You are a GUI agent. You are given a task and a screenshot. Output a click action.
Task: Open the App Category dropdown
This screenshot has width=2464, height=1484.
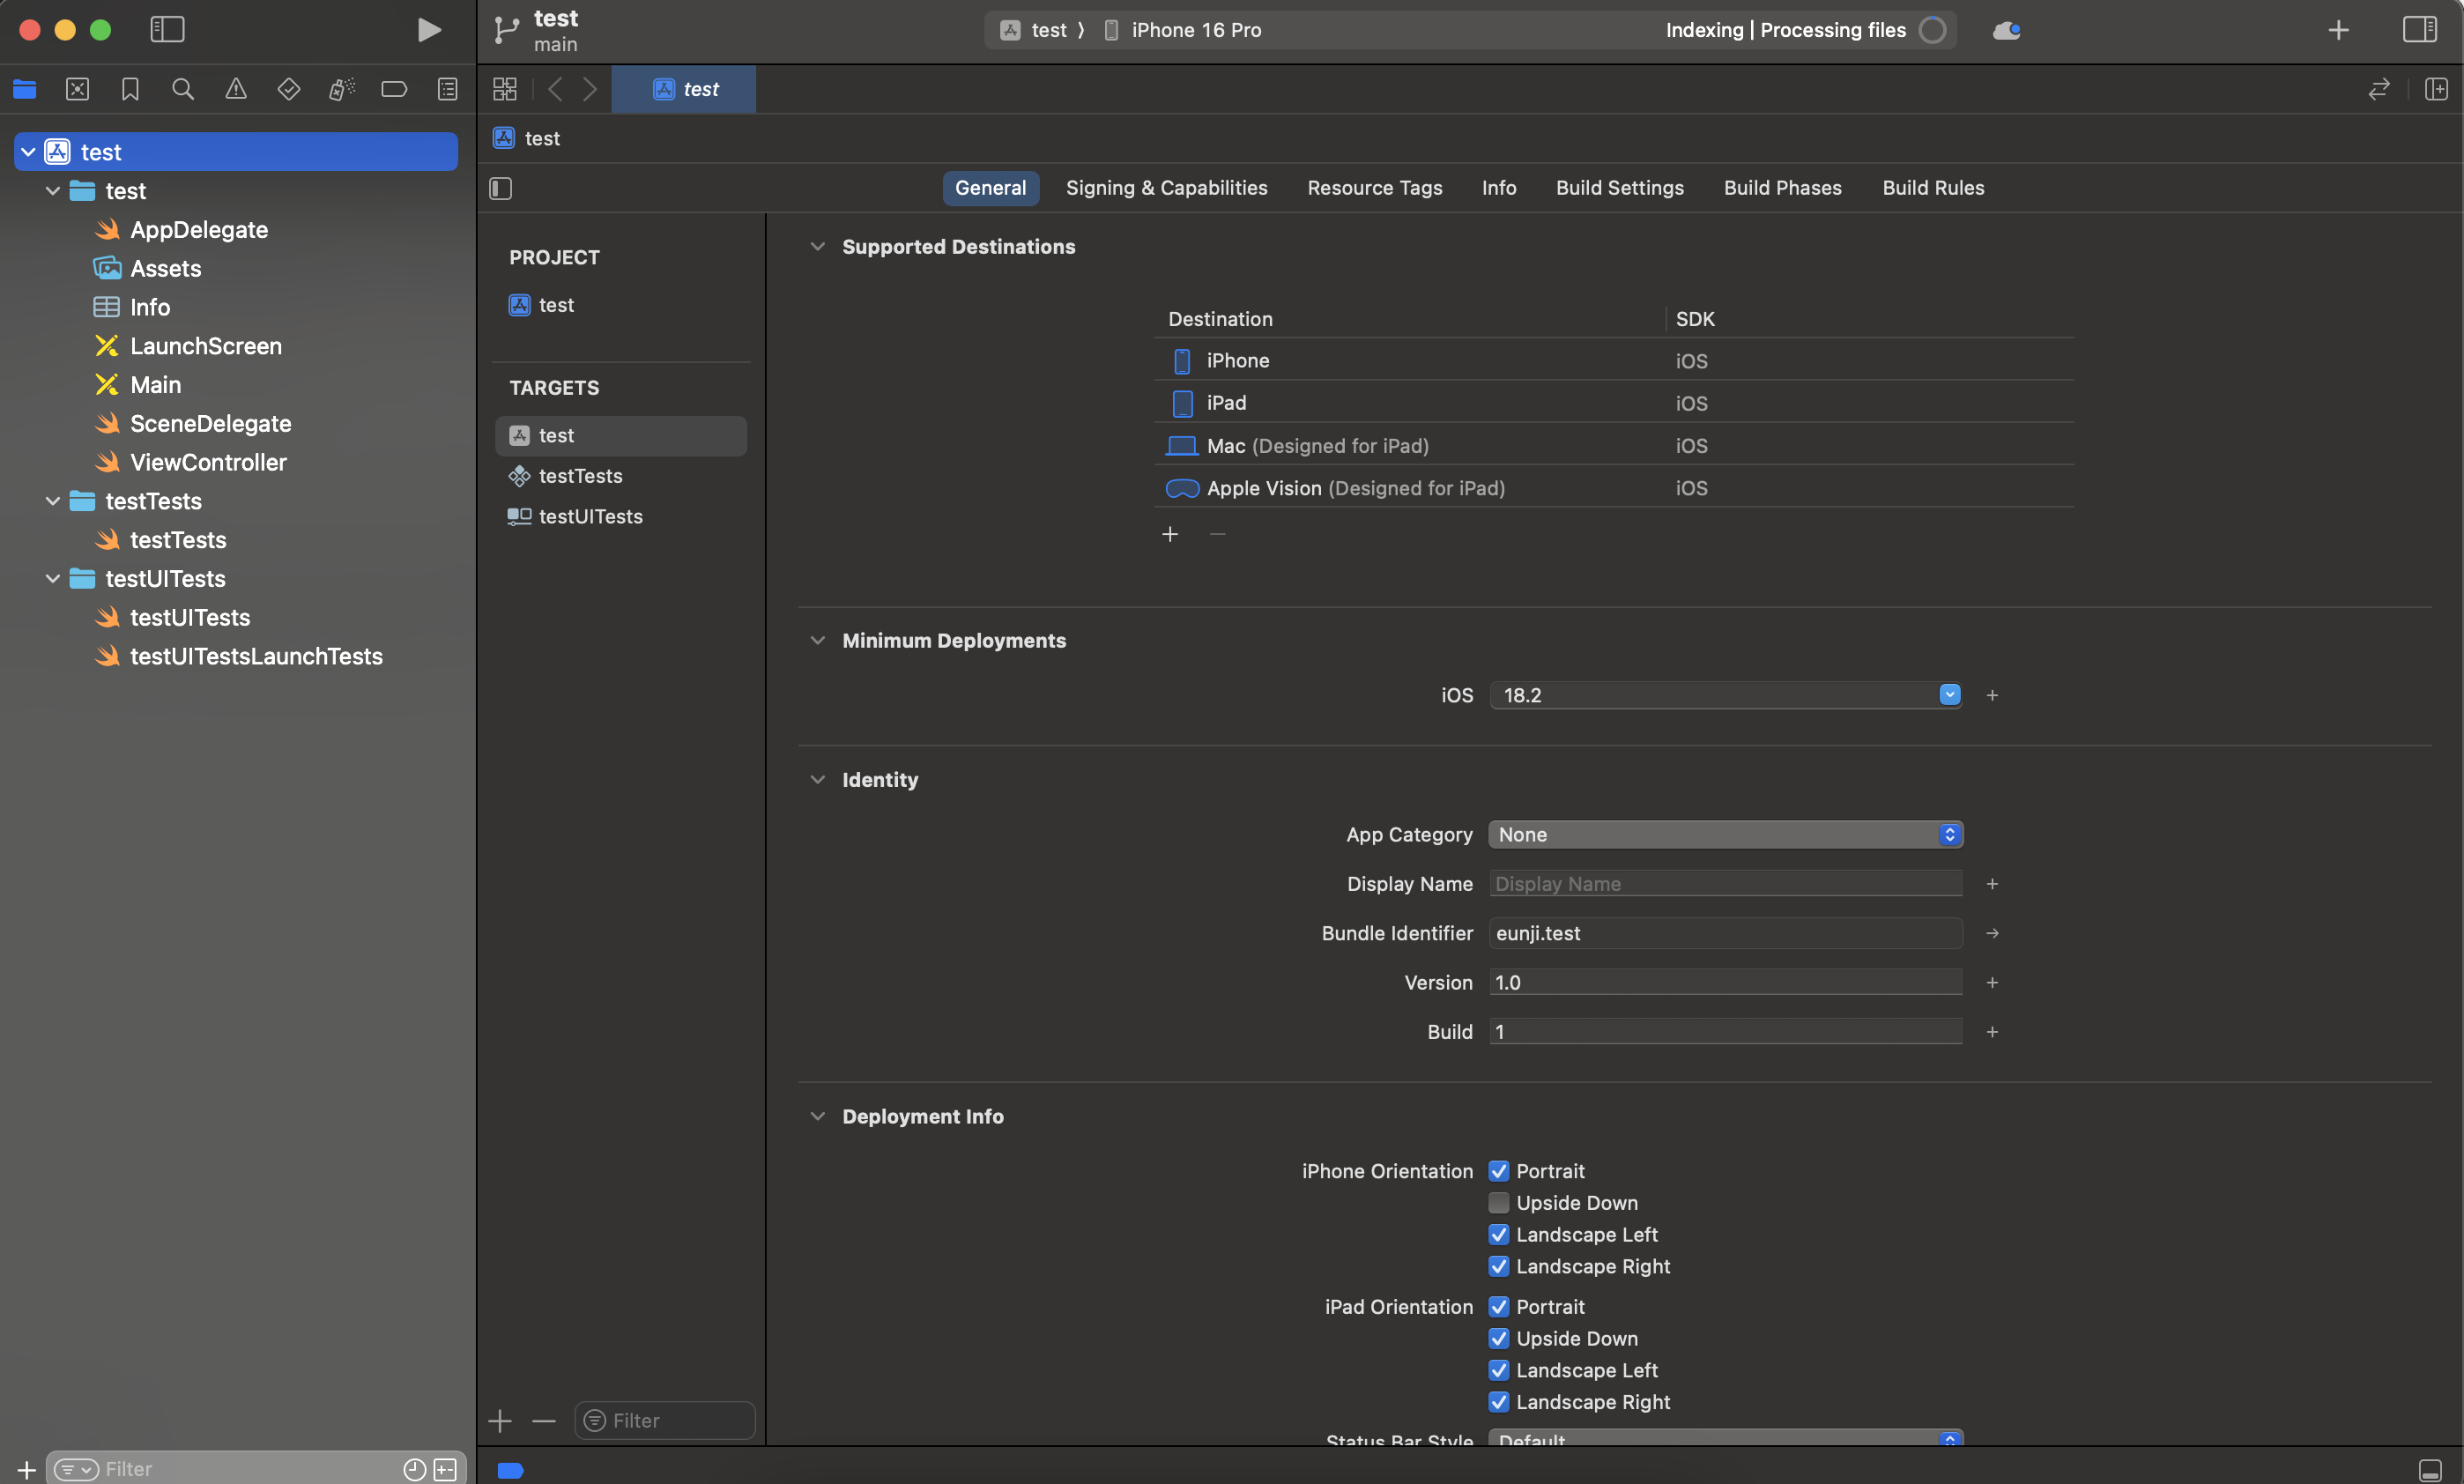pos(1725,835)
